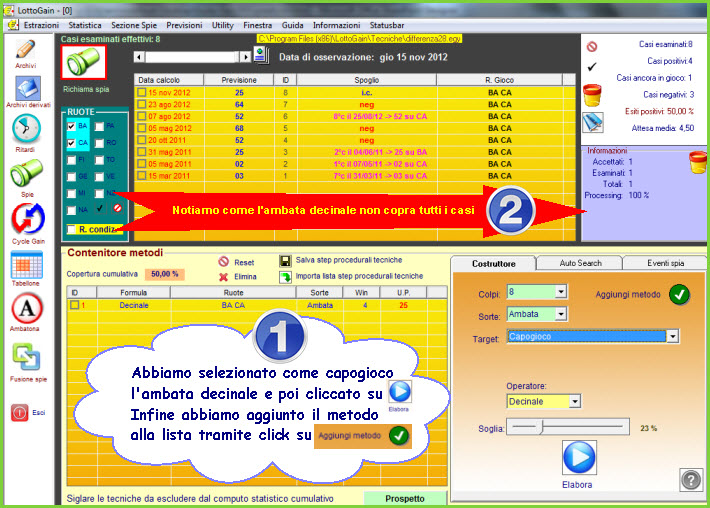The width and height of the screenshot is (710, 508).
Task: Click the Salva step procedurali floppy icon
Action: coord(285,261)
